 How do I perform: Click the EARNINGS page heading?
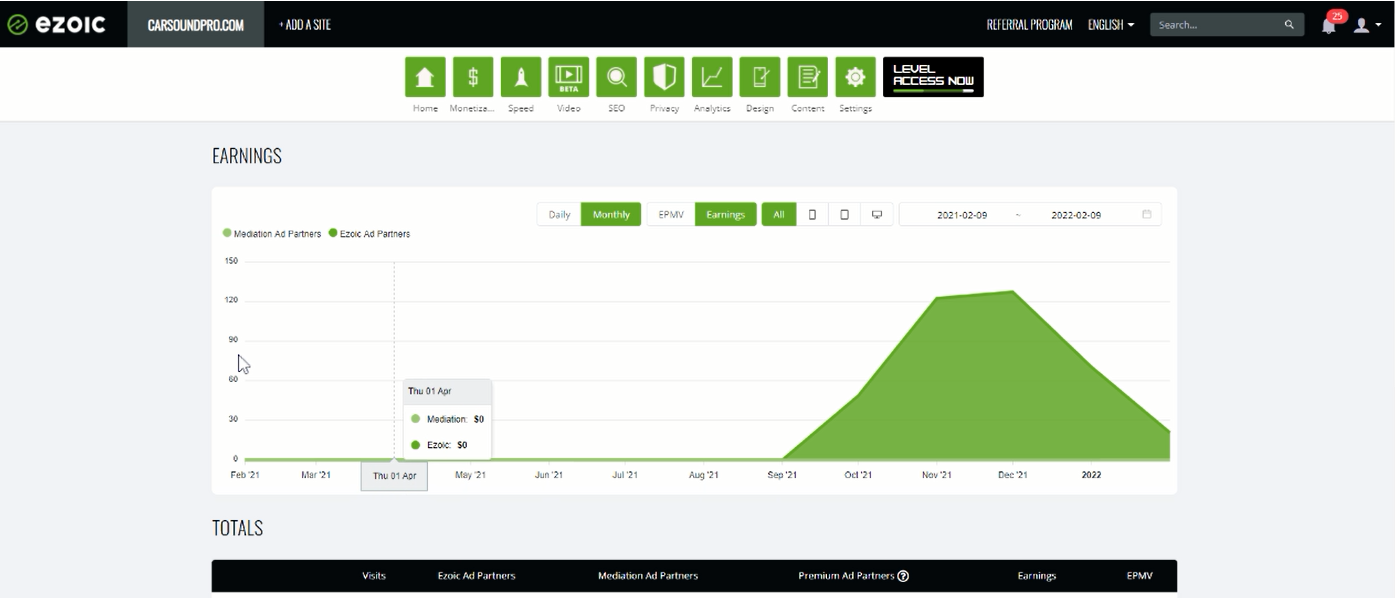pyautogui.click(x=247, y=156)
